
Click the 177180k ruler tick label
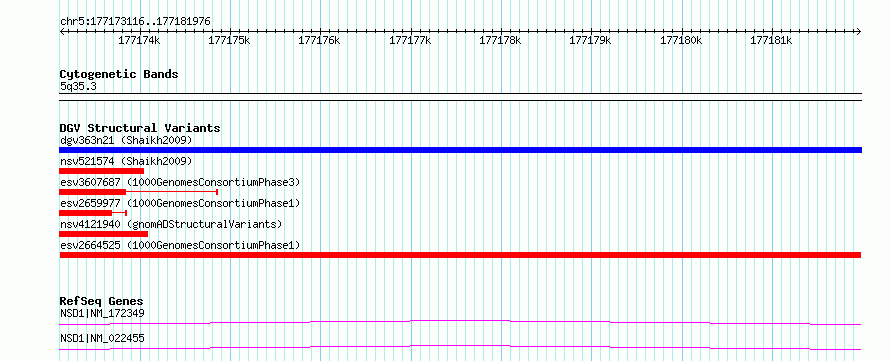[682, 40]
